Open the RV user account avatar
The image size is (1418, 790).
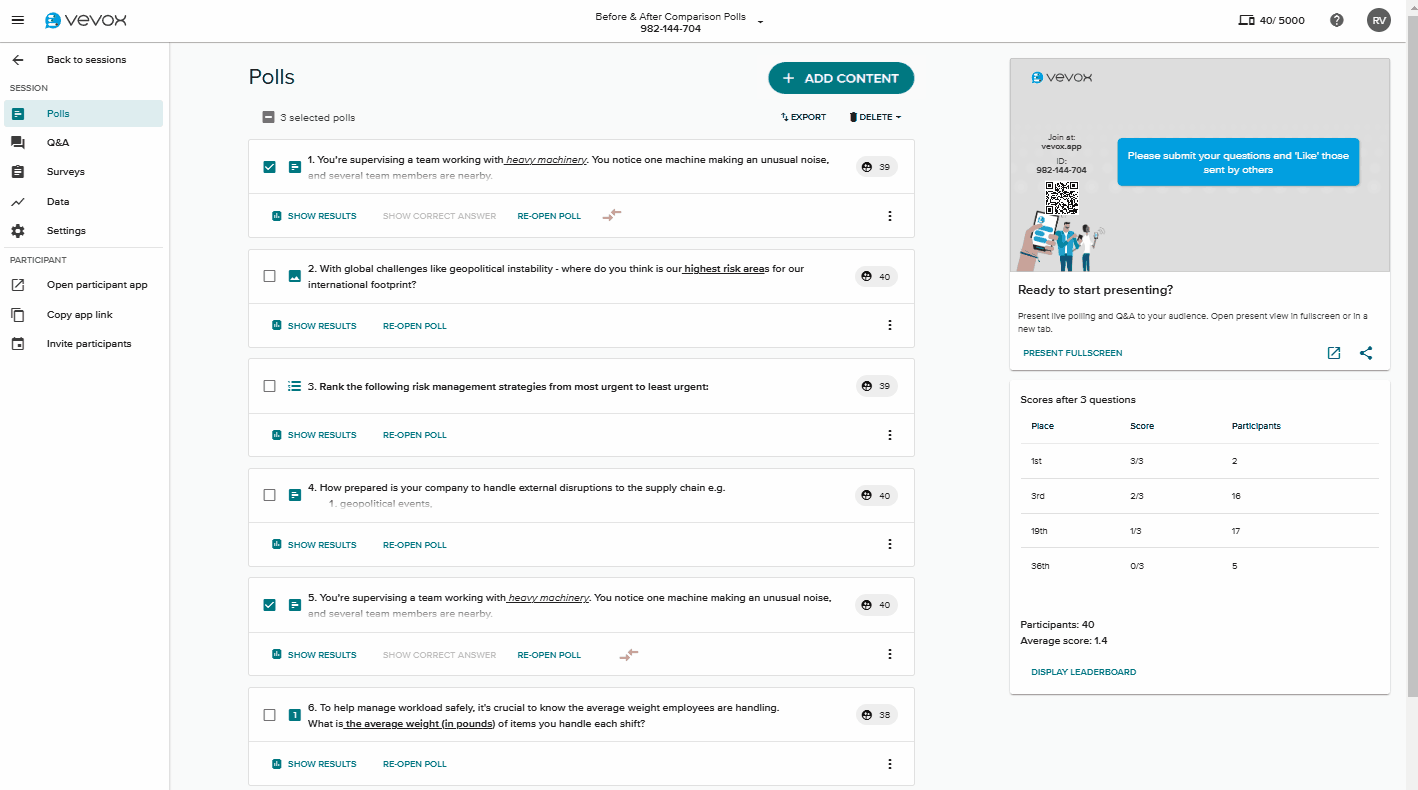tap(1379, 20)
